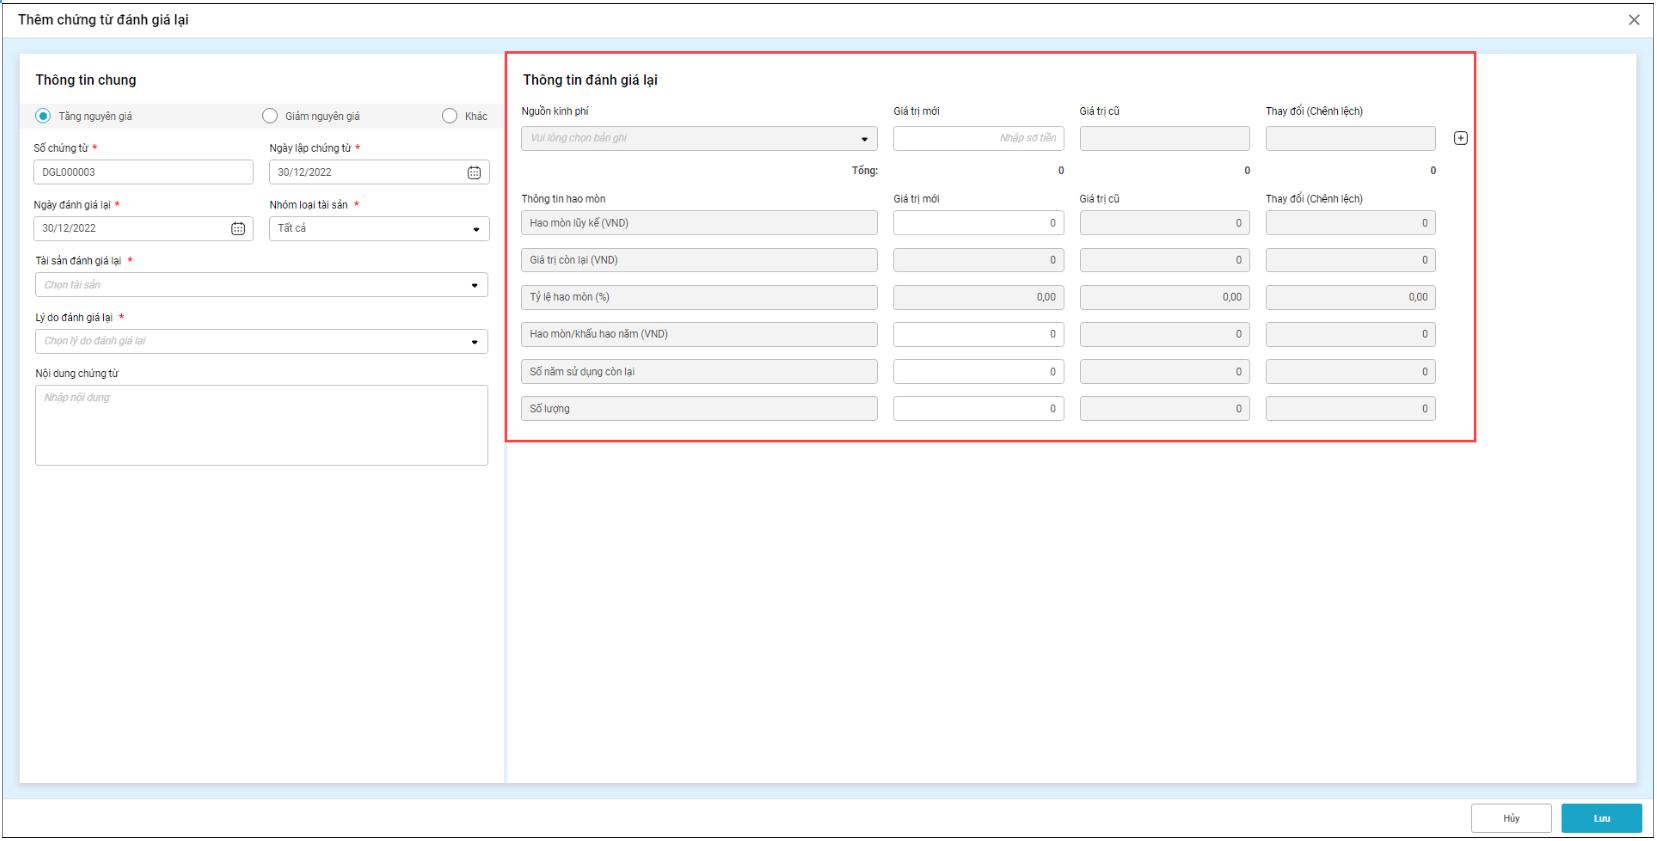
Task: Click the Lưu button to save
Action: (1602, 818)
